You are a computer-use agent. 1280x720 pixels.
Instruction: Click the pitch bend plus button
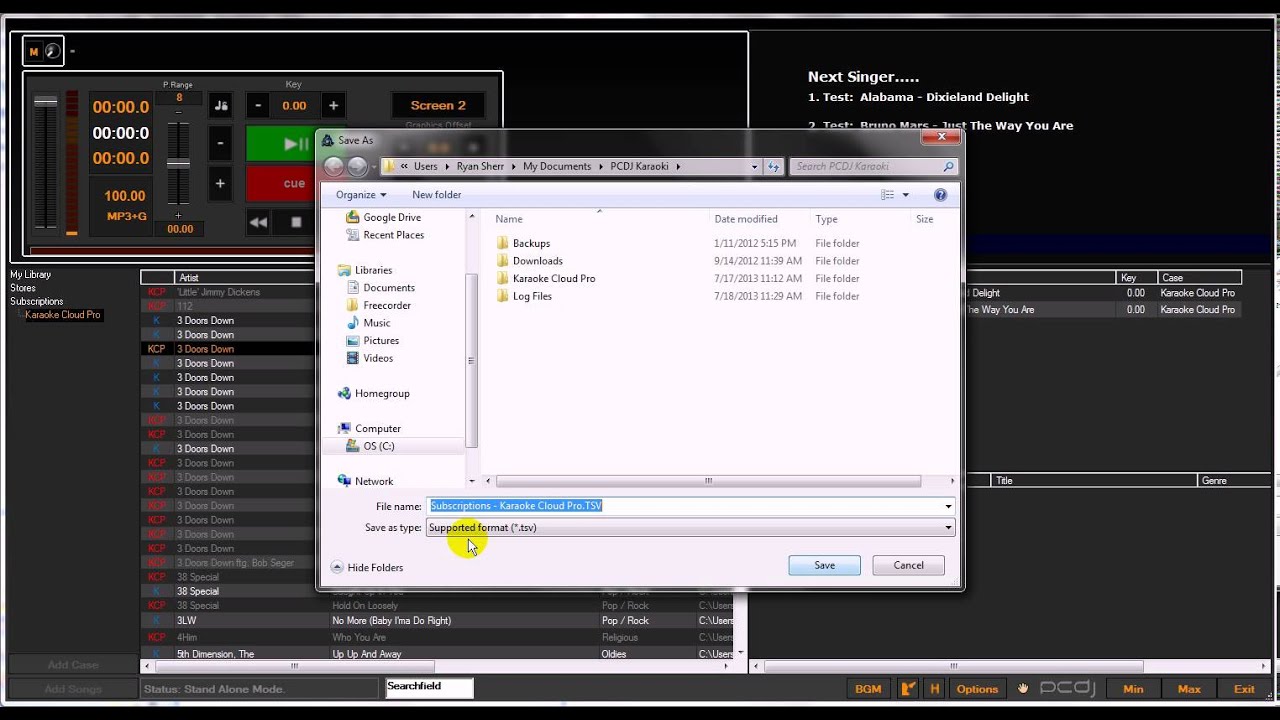click(x=220, y=184)
